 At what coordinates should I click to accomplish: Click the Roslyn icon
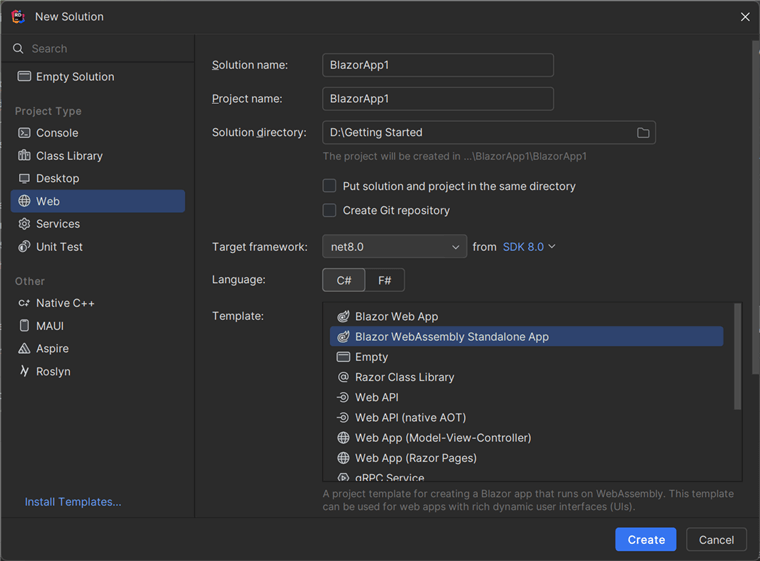[24, 371]
